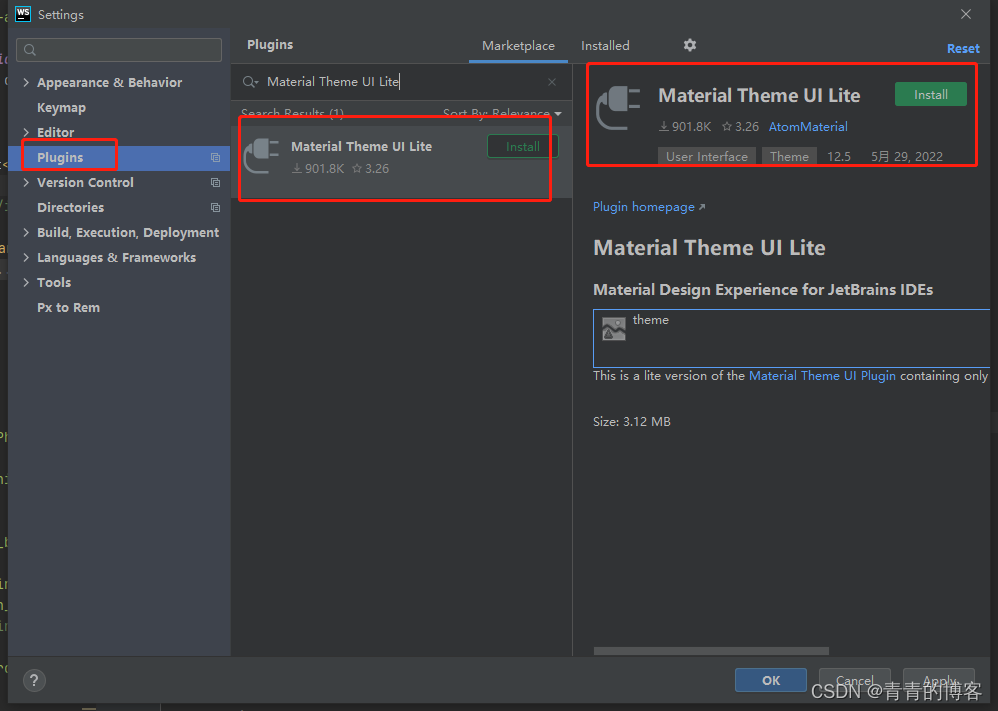Click the large plug icon in details

[618, 108]
